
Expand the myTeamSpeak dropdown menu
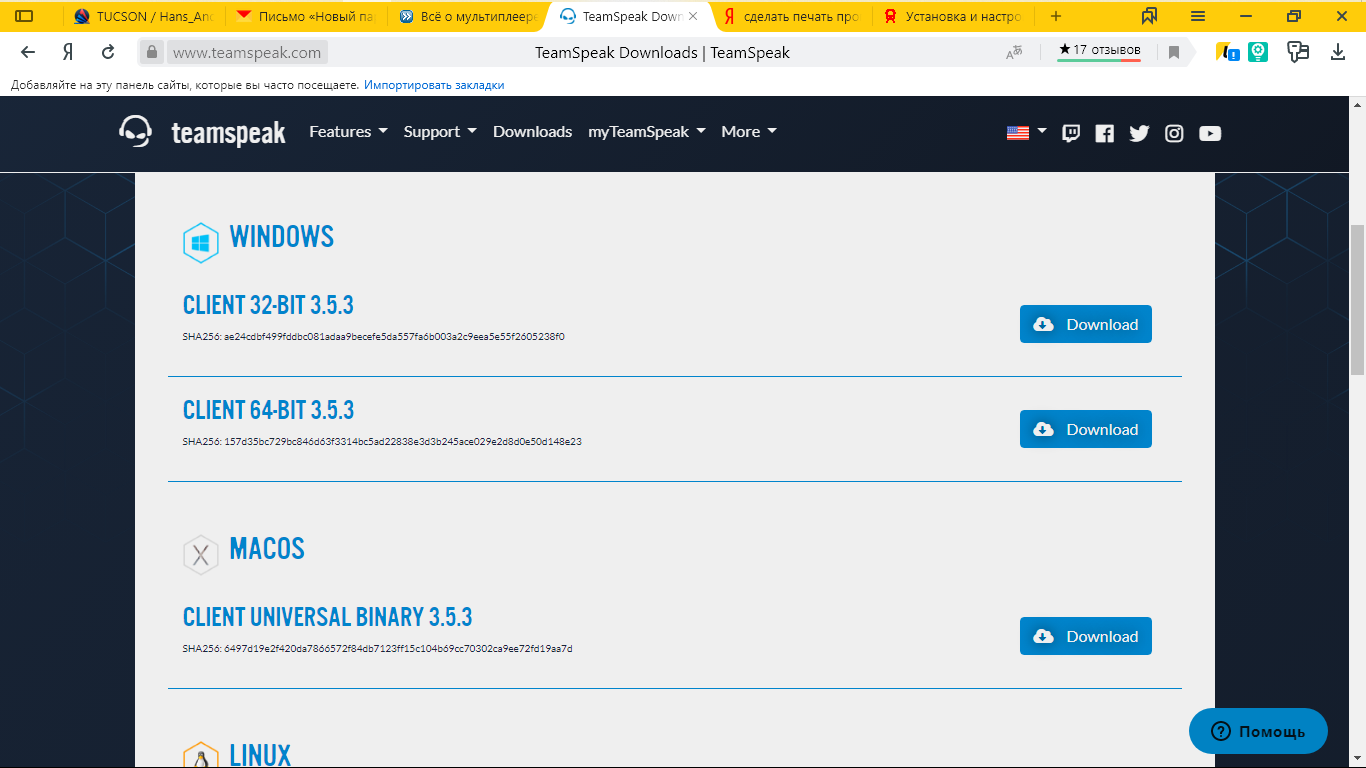(647, 132)
